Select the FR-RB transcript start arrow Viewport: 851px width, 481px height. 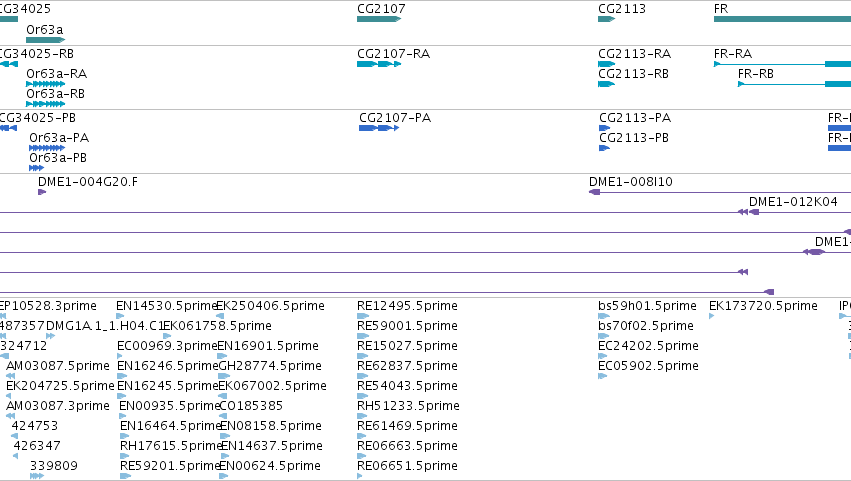(741, 84)
